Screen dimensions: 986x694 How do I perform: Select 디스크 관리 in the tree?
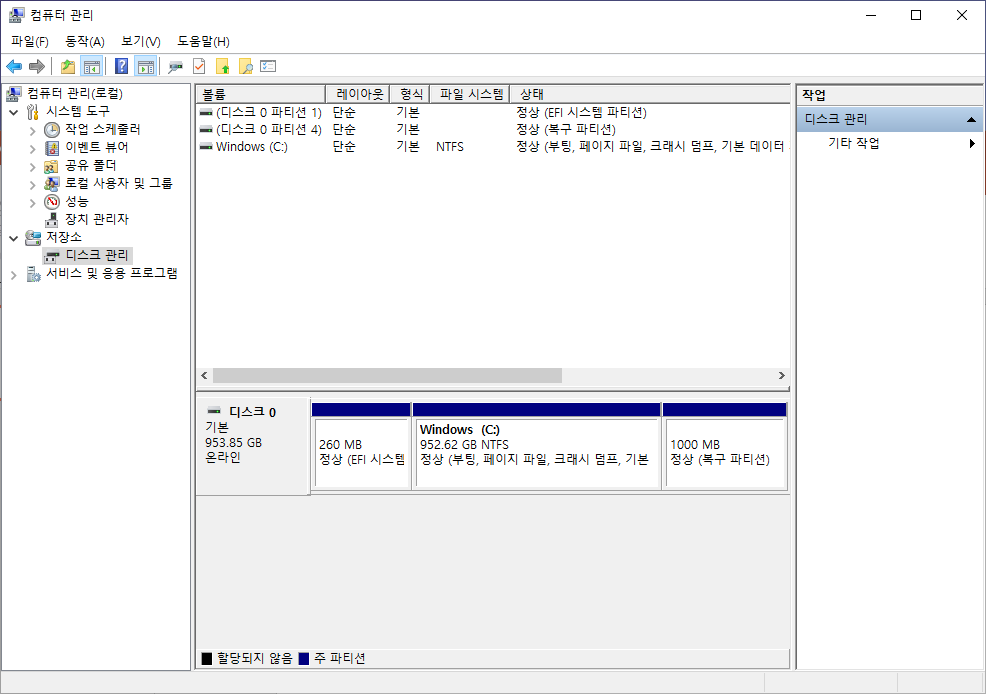(96, 255)
